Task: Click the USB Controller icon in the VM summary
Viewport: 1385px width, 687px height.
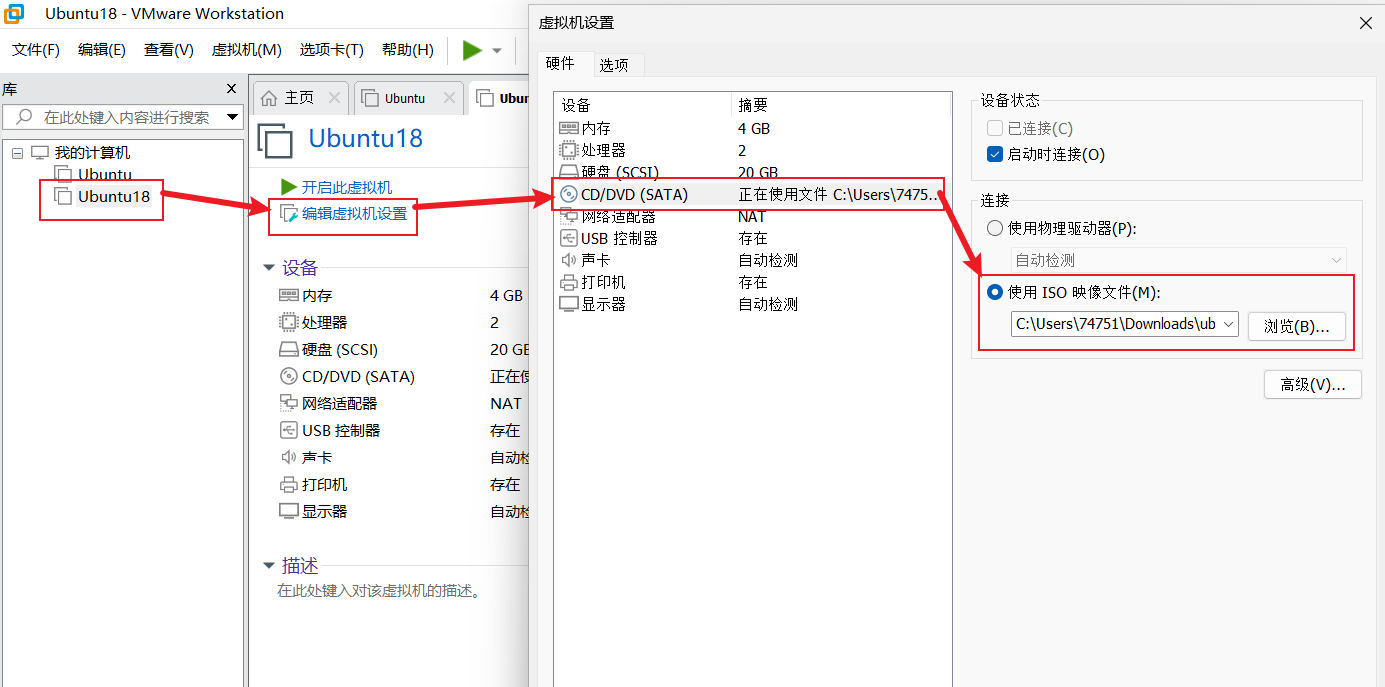Action: (x=288, y=430)
